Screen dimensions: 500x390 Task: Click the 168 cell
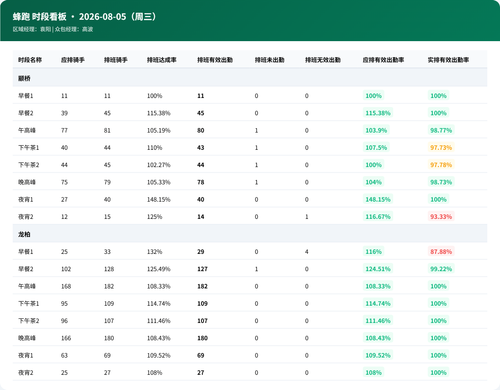pyautogui.click(x=66, y=286)
